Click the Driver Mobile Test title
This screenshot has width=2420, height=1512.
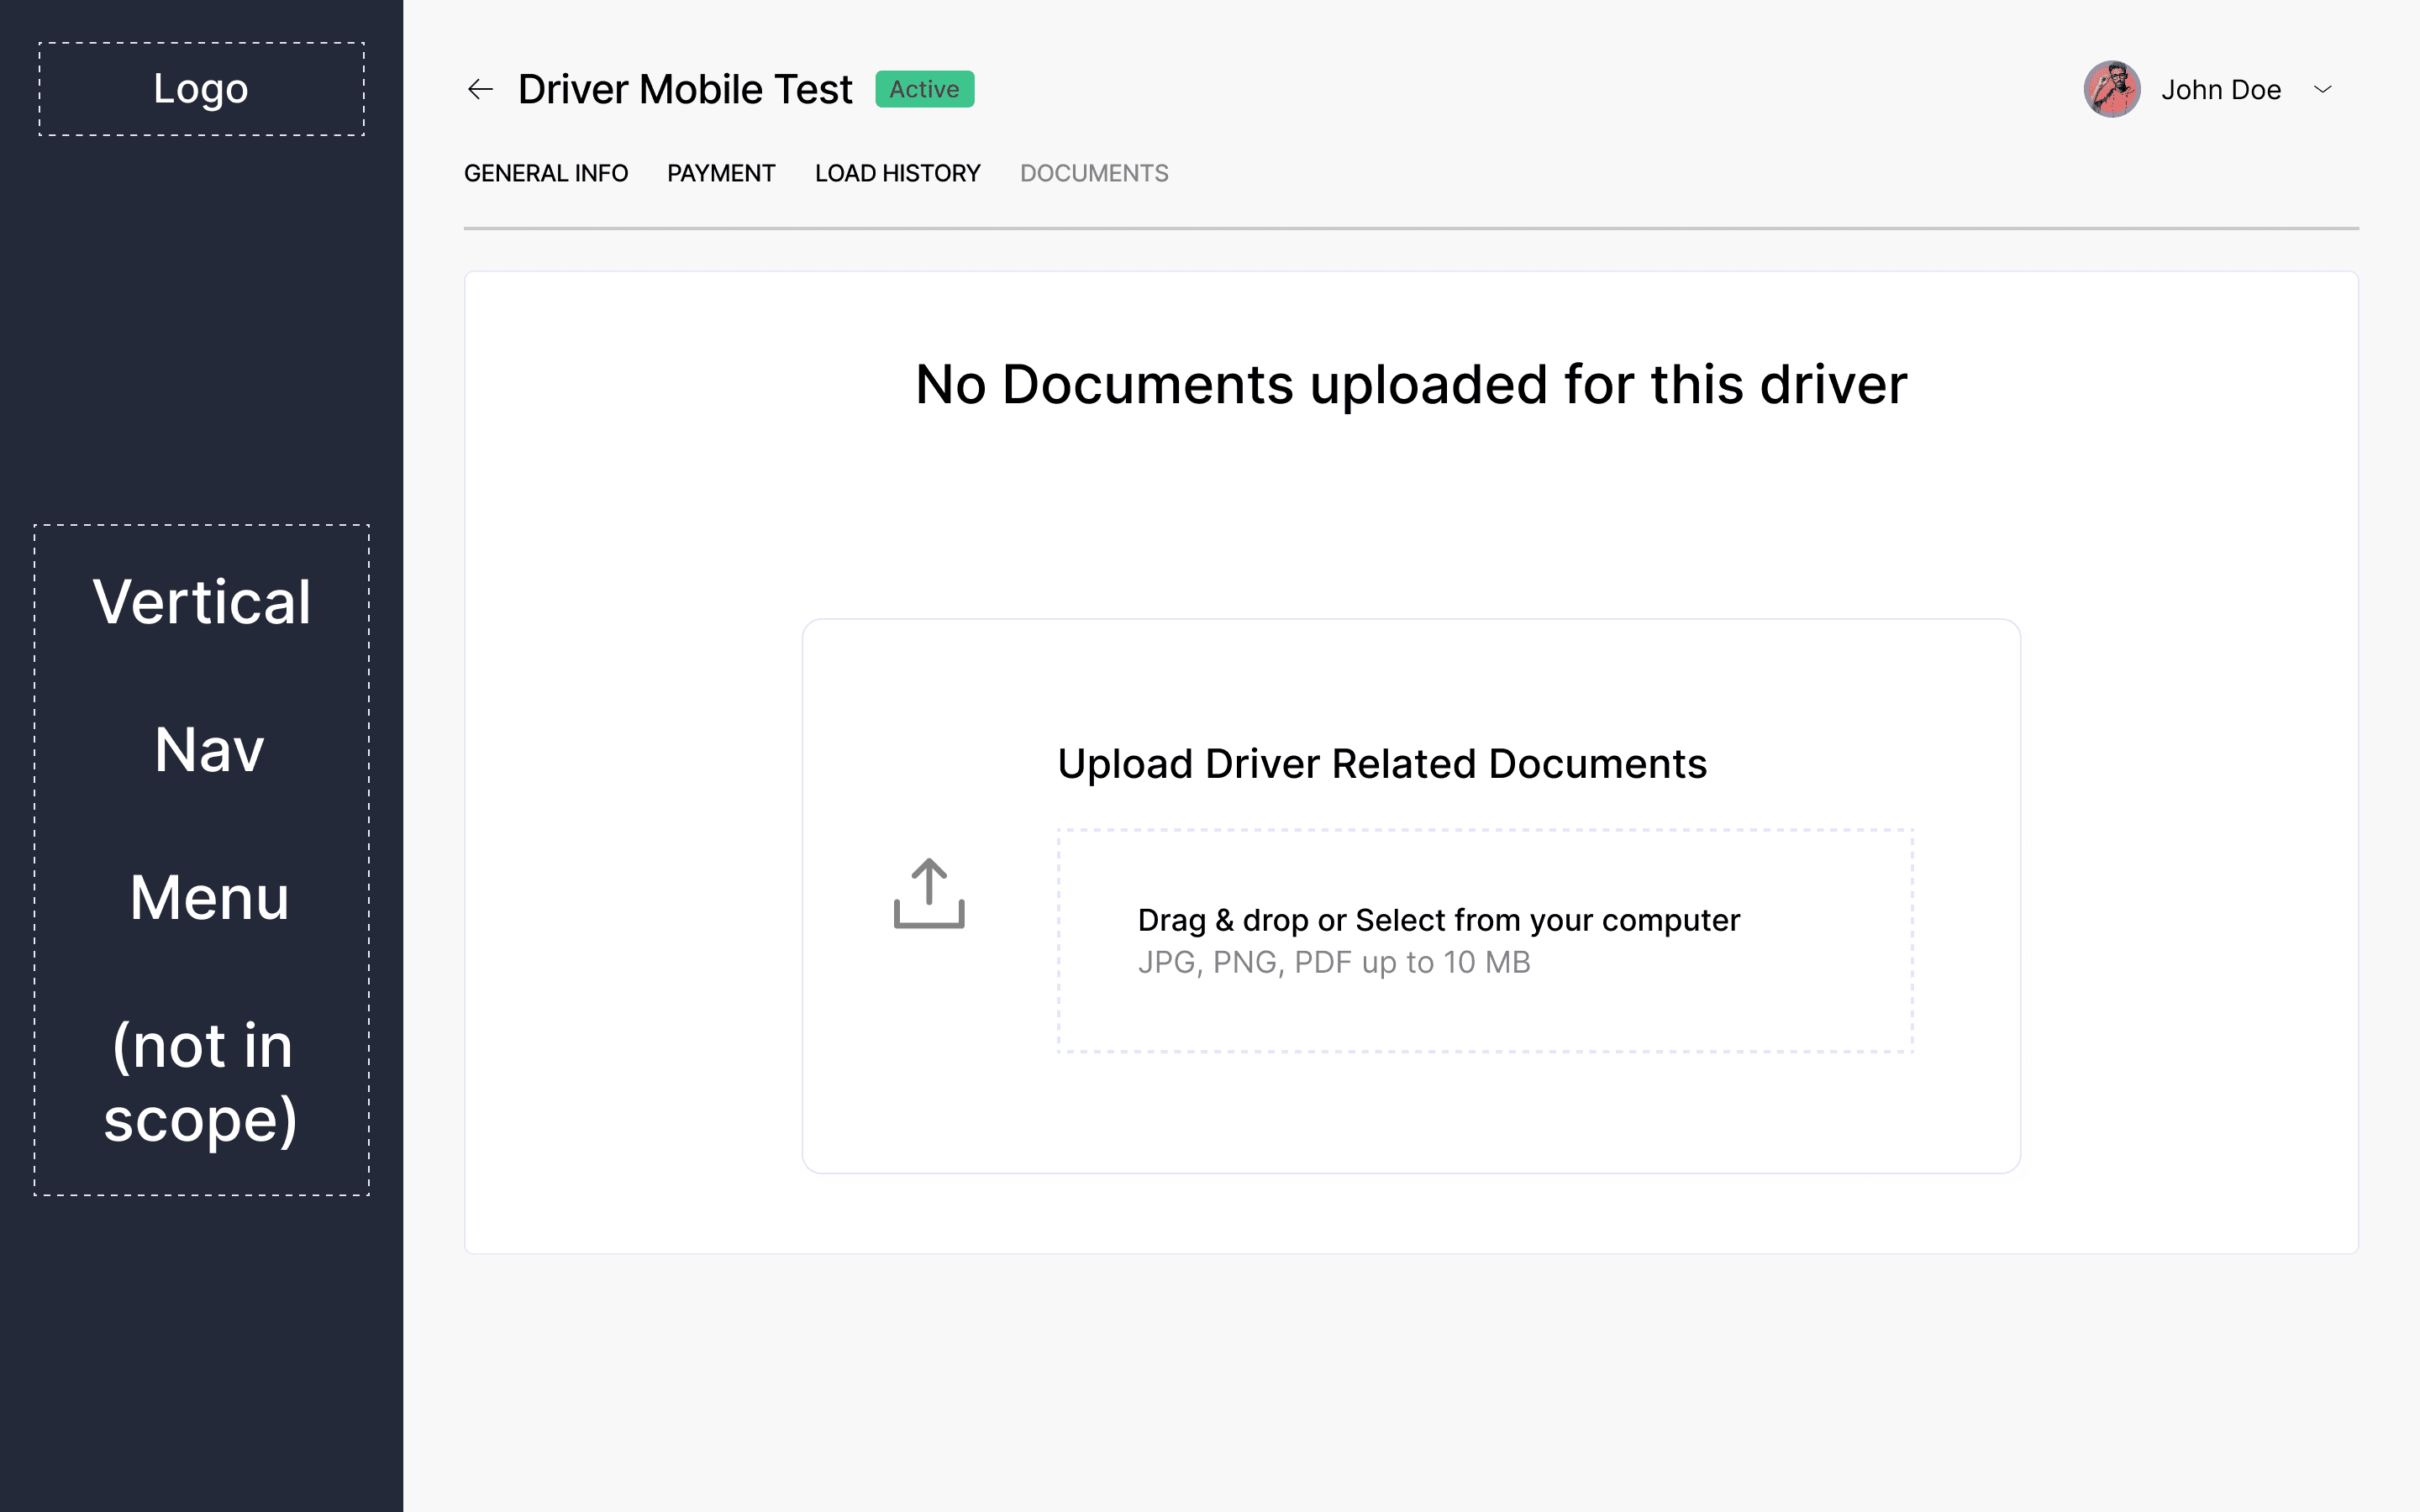coord(685,90)
